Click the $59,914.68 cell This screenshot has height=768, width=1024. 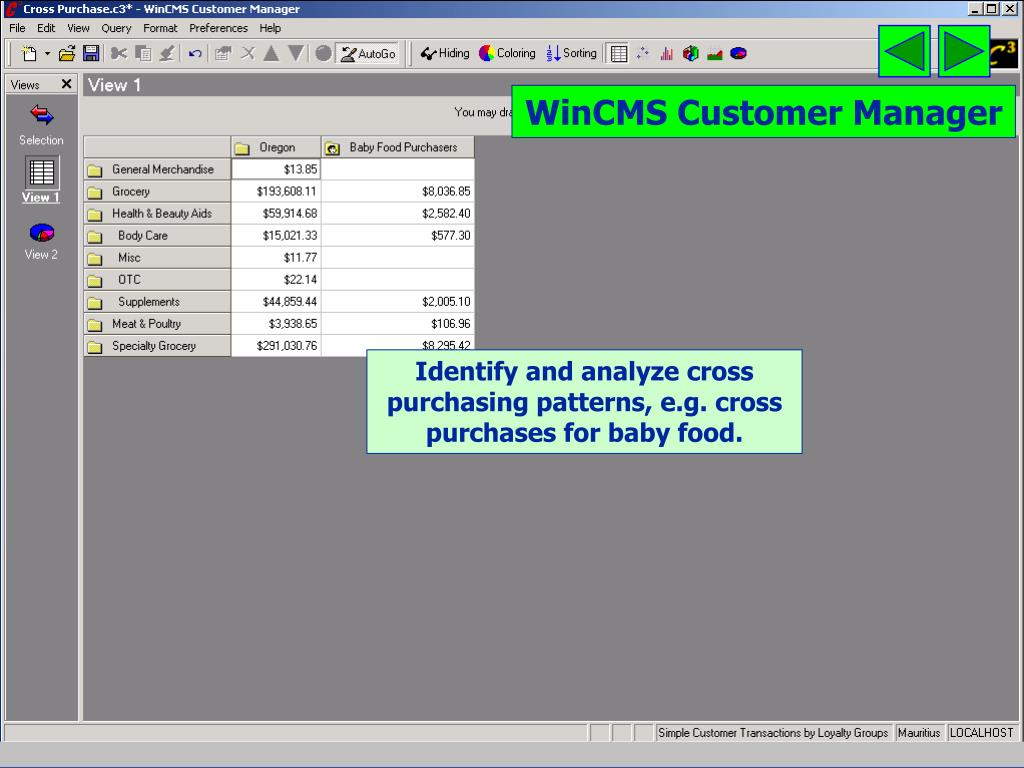(x=276, y=214)
